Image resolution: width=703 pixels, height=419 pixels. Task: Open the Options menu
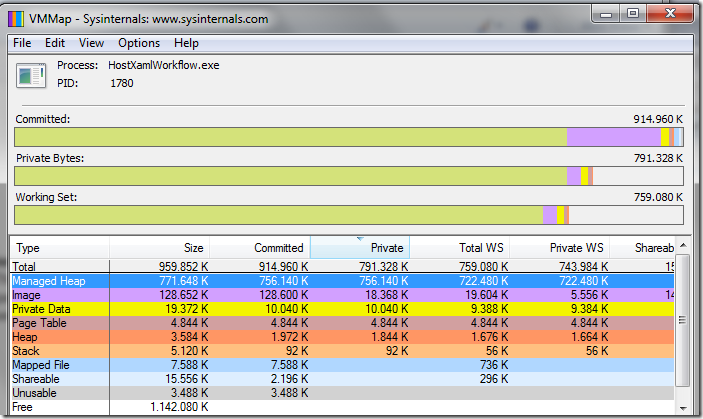[139, 43]
